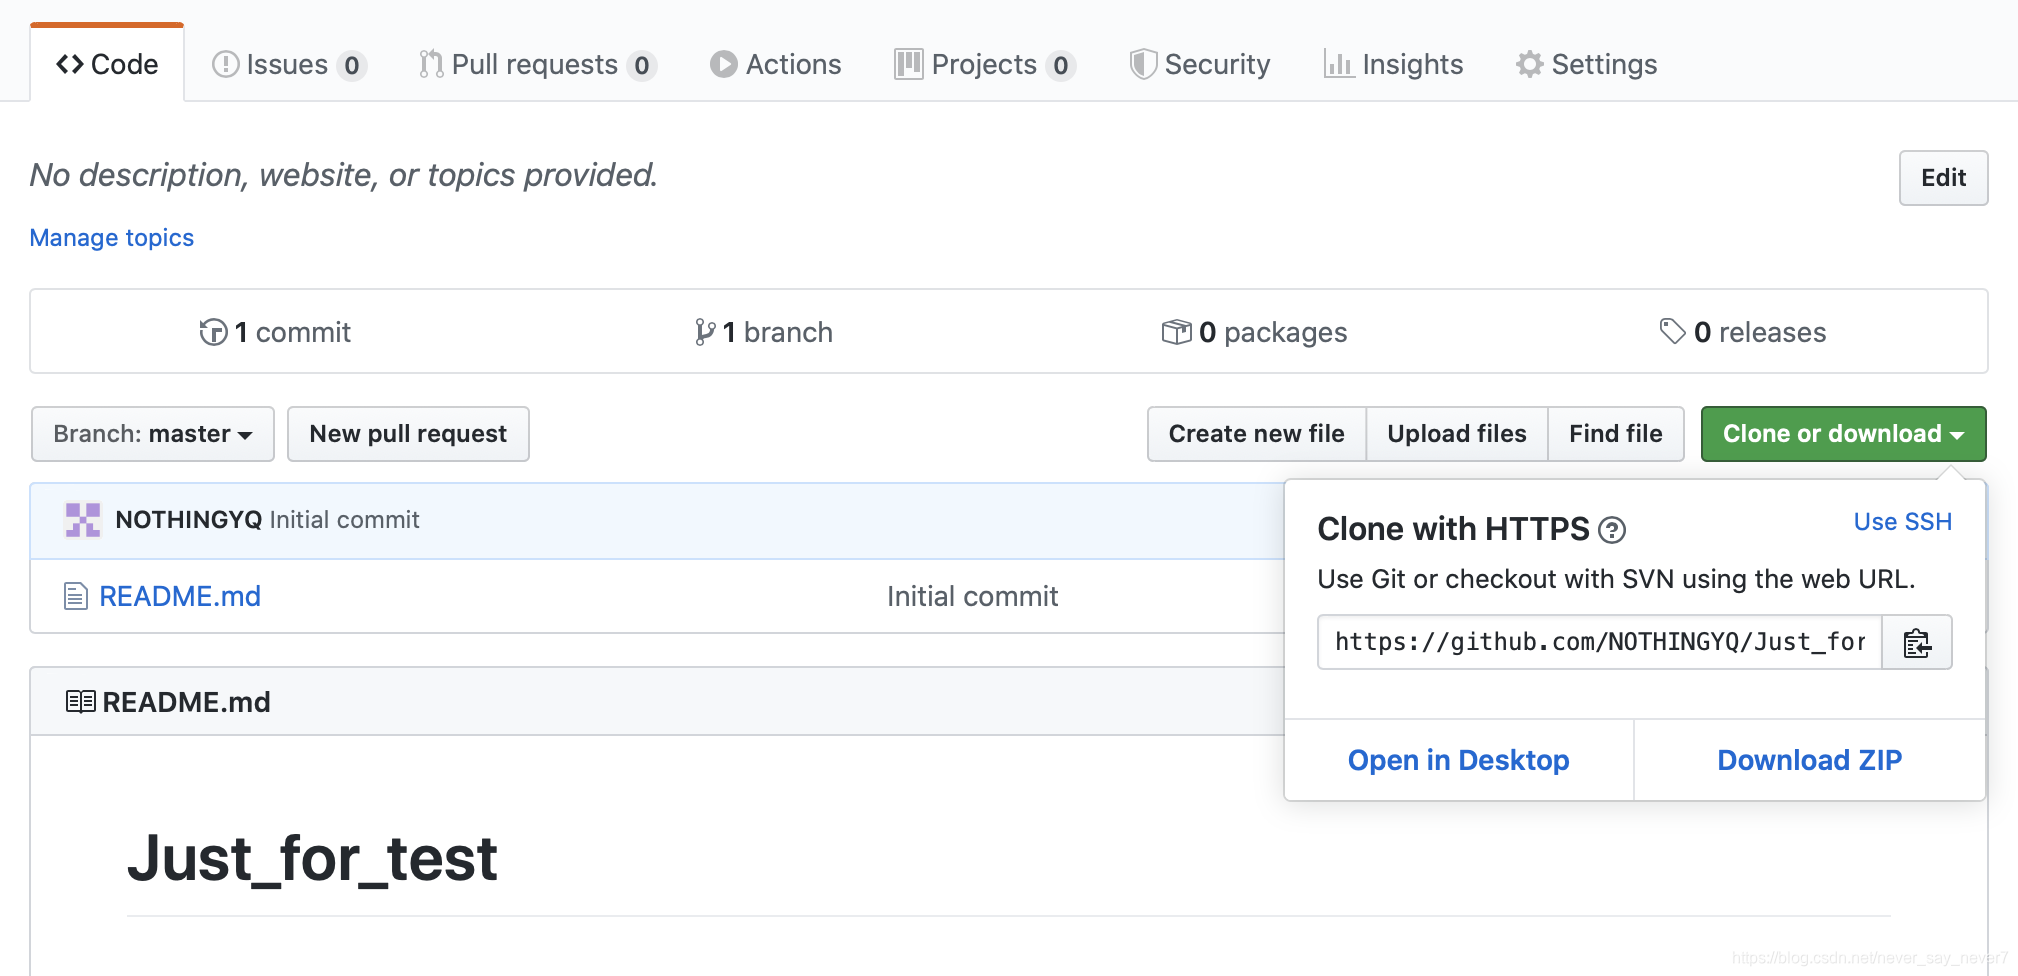Click the README.md file icon
The image size is (2018, 976).
pos(75,597)
